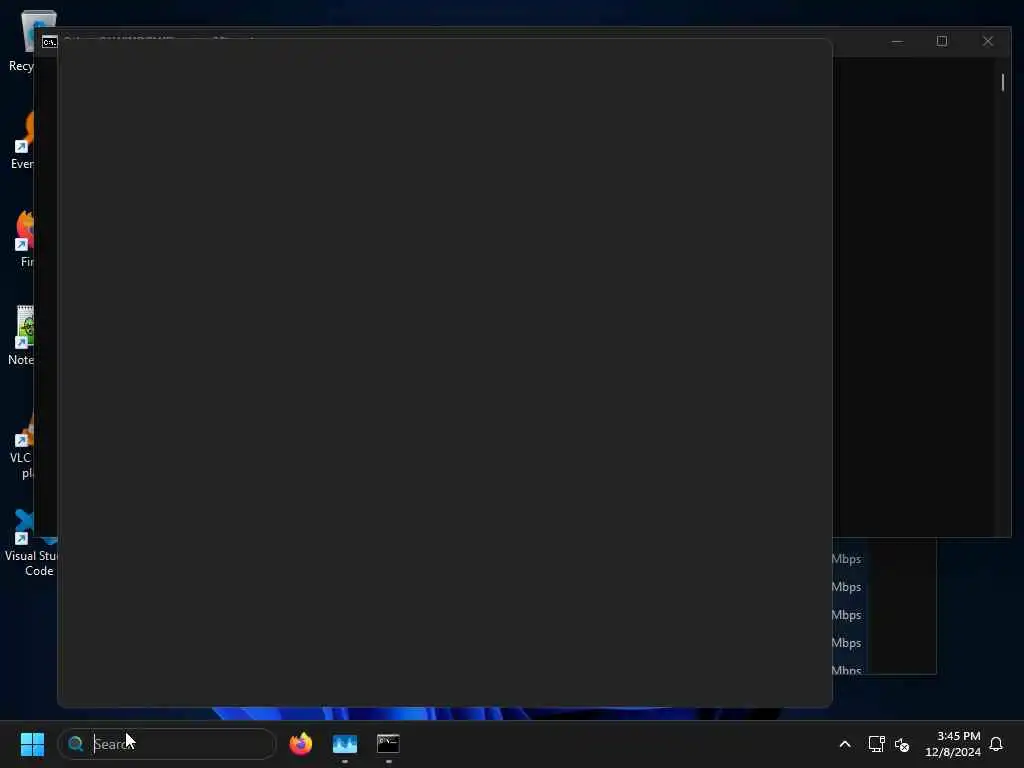Open the network status tray icon
1024x768 pixels.
[876, 744]
